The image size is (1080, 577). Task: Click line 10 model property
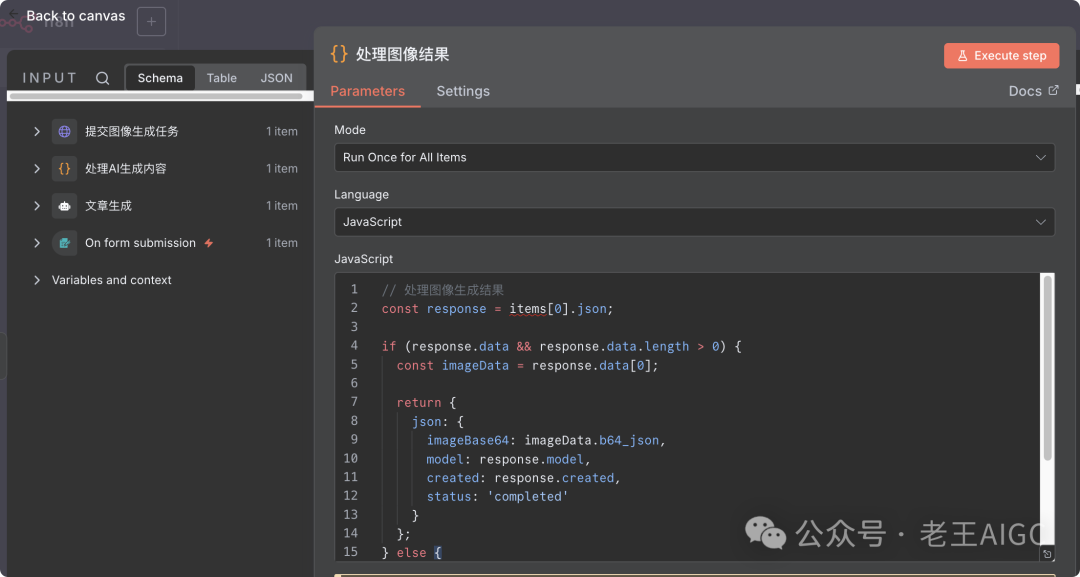click(x=509, y=459)
